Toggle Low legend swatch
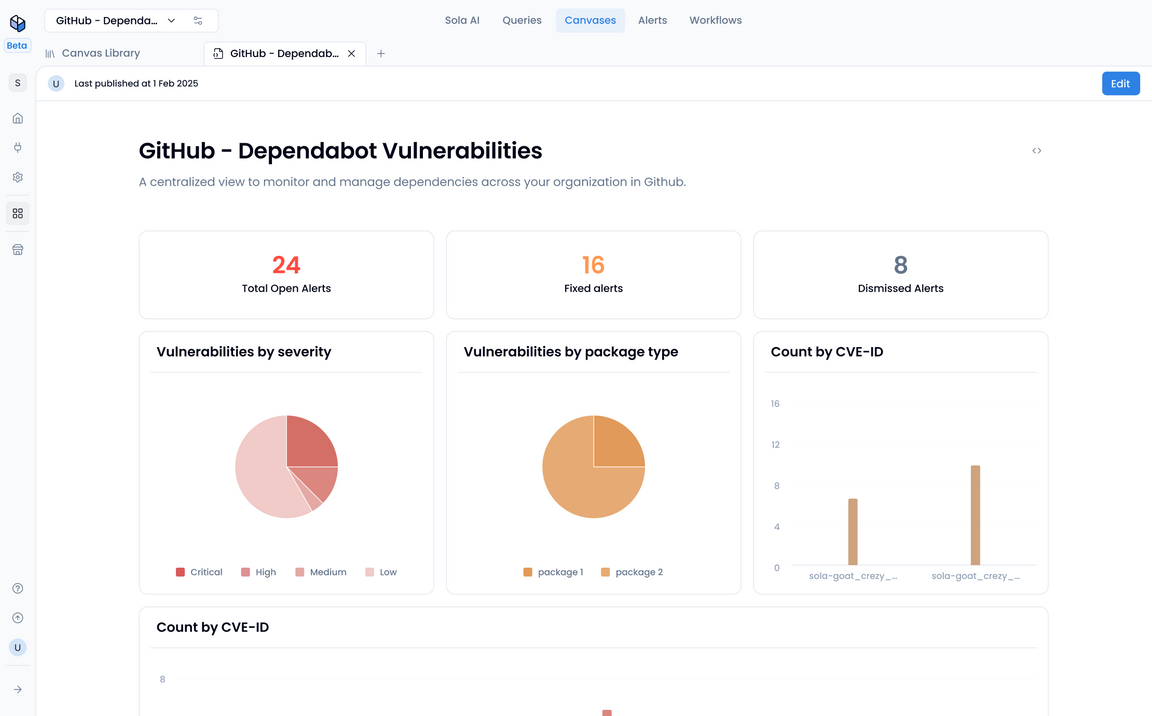1152x716 pixels. [x=370, y=572]
